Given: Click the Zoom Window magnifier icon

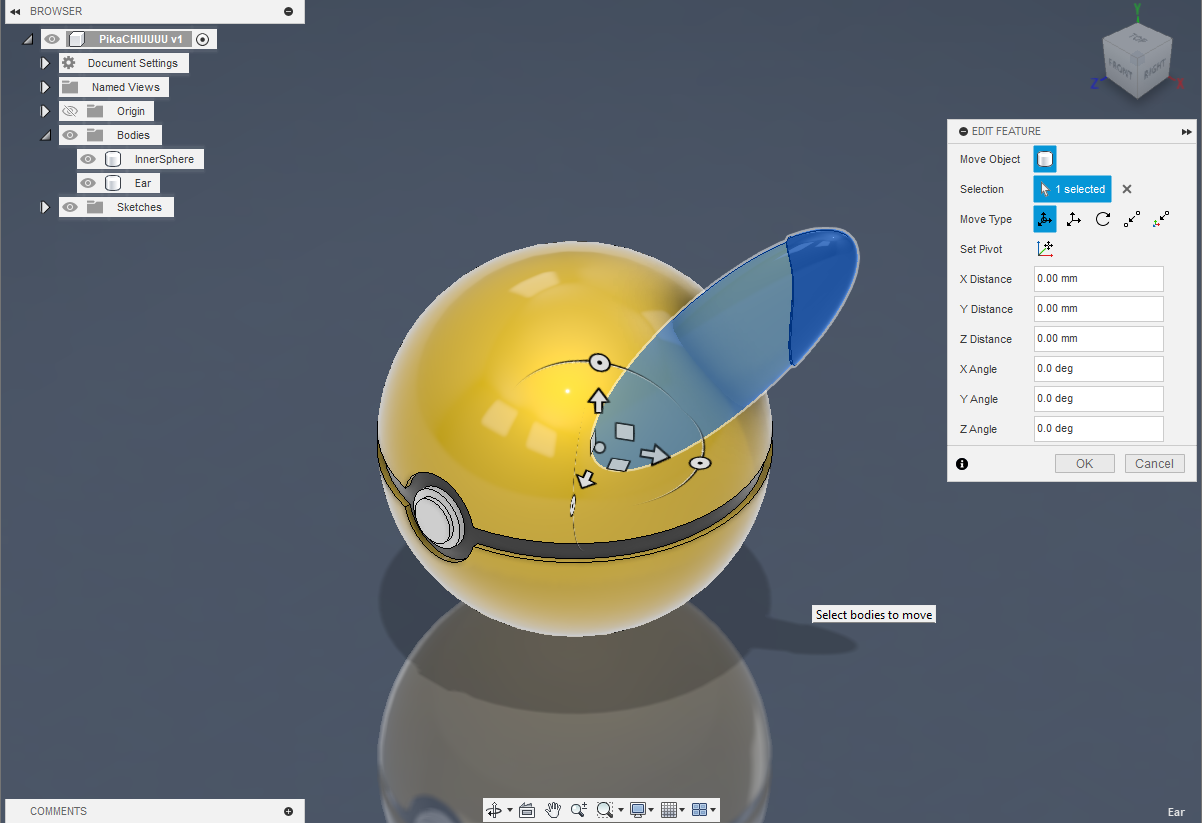Looking at the screenshot, I should coord(604,810).
